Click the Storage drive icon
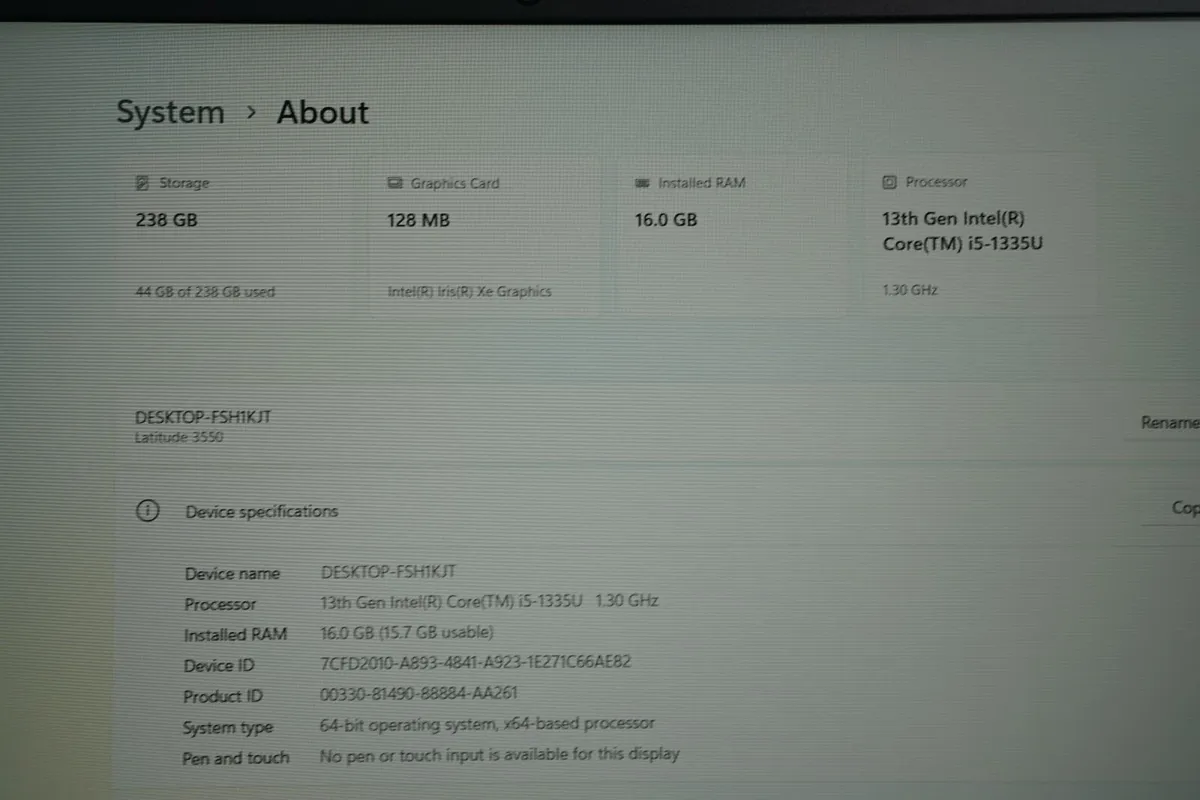Image resolution: width=1200 pixels, height=800 pixels. pyautogui.click(x=142, y=183)
